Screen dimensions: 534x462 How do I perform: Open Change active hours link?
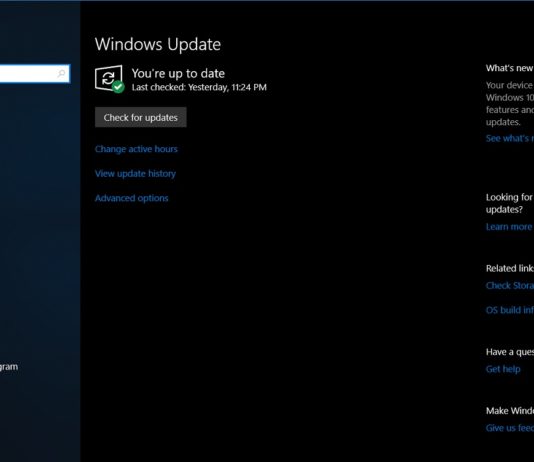[x=136, y=149]
